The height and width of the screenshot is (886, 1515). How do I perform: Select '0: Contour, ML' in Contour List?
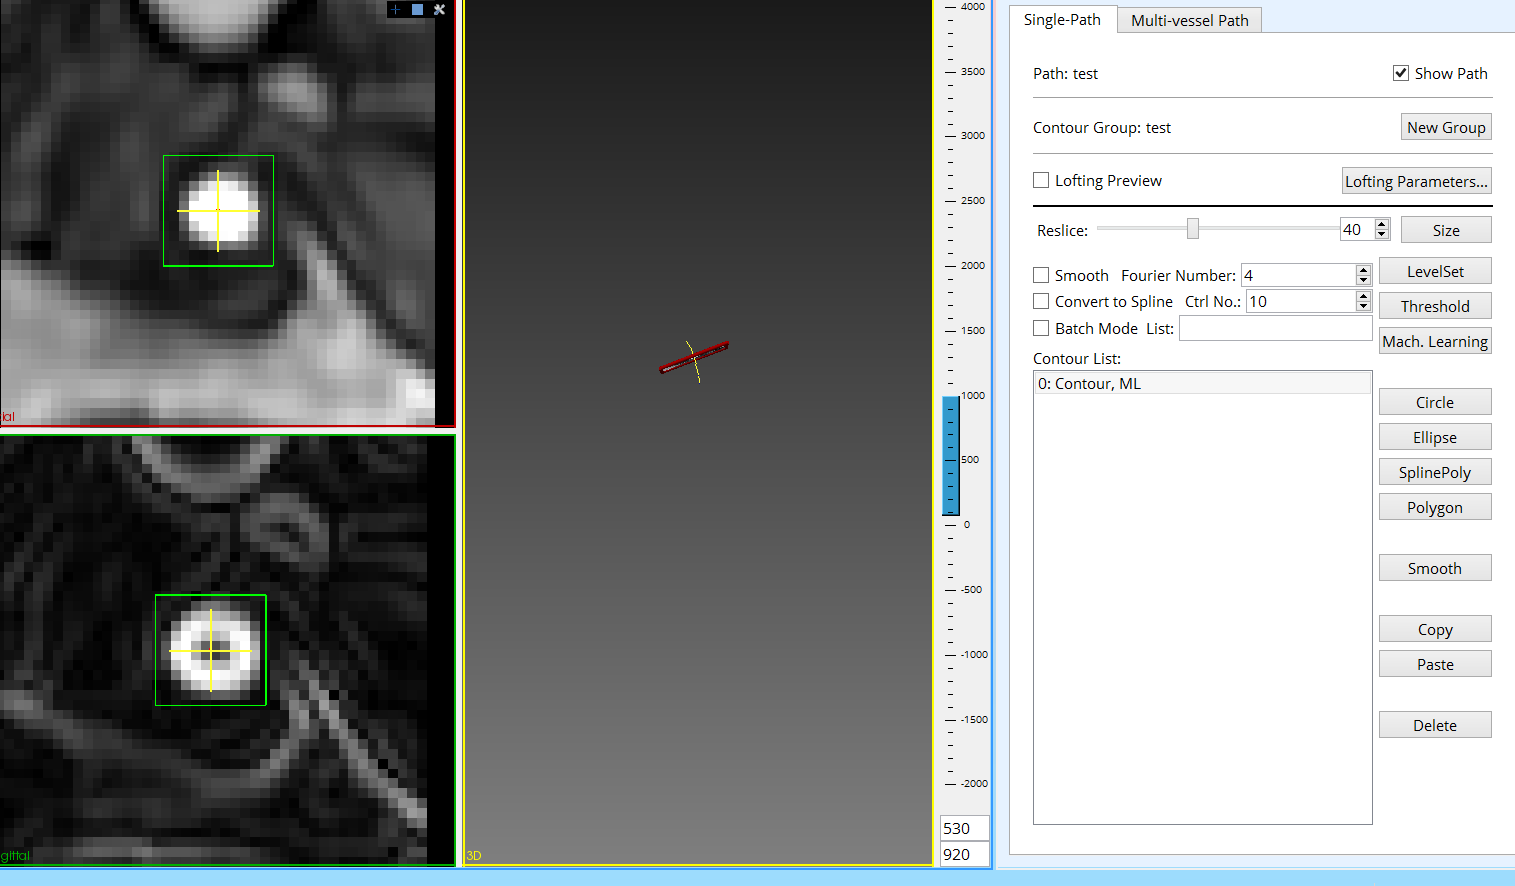coord(1202,383)
